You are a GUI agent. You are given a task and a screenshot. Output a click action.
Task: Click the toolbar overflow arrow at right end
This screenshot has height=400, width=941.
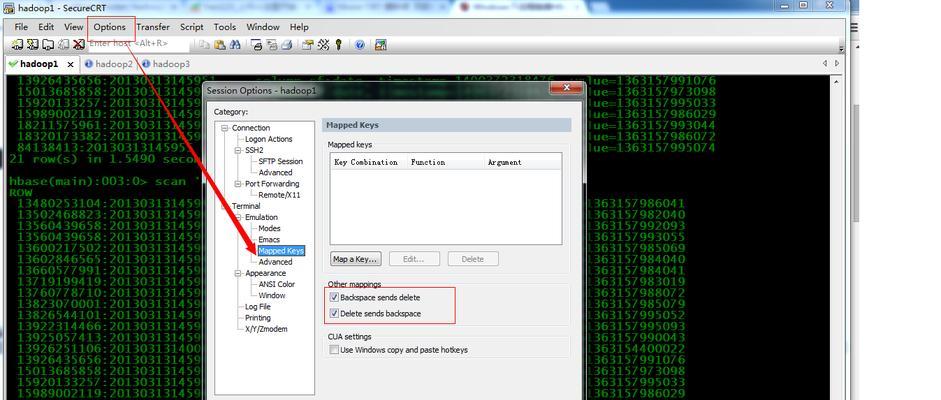pos(841,48)
